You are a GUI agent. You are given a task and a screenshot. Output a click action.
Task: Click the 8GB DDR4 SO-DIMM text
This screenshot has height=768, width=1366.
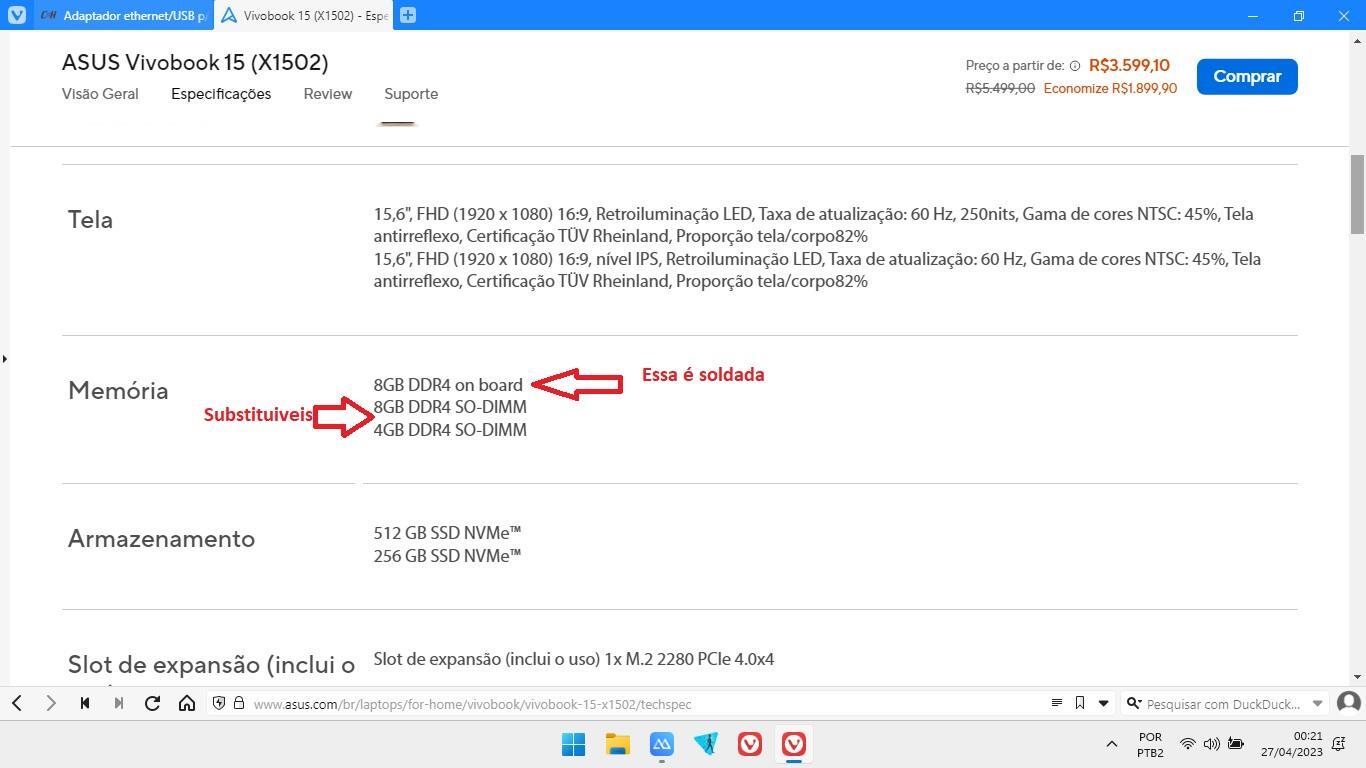[450, 407]
